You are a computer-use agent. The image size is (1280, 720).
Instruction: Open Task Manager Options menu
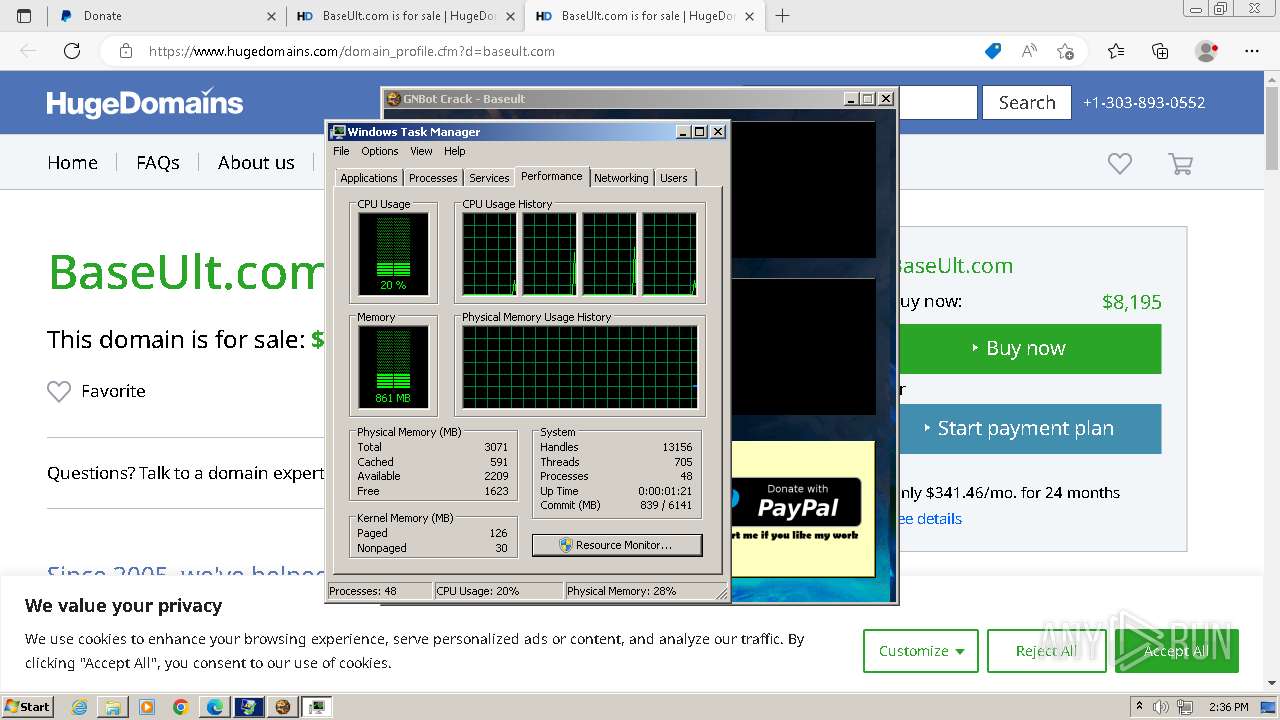380,151
